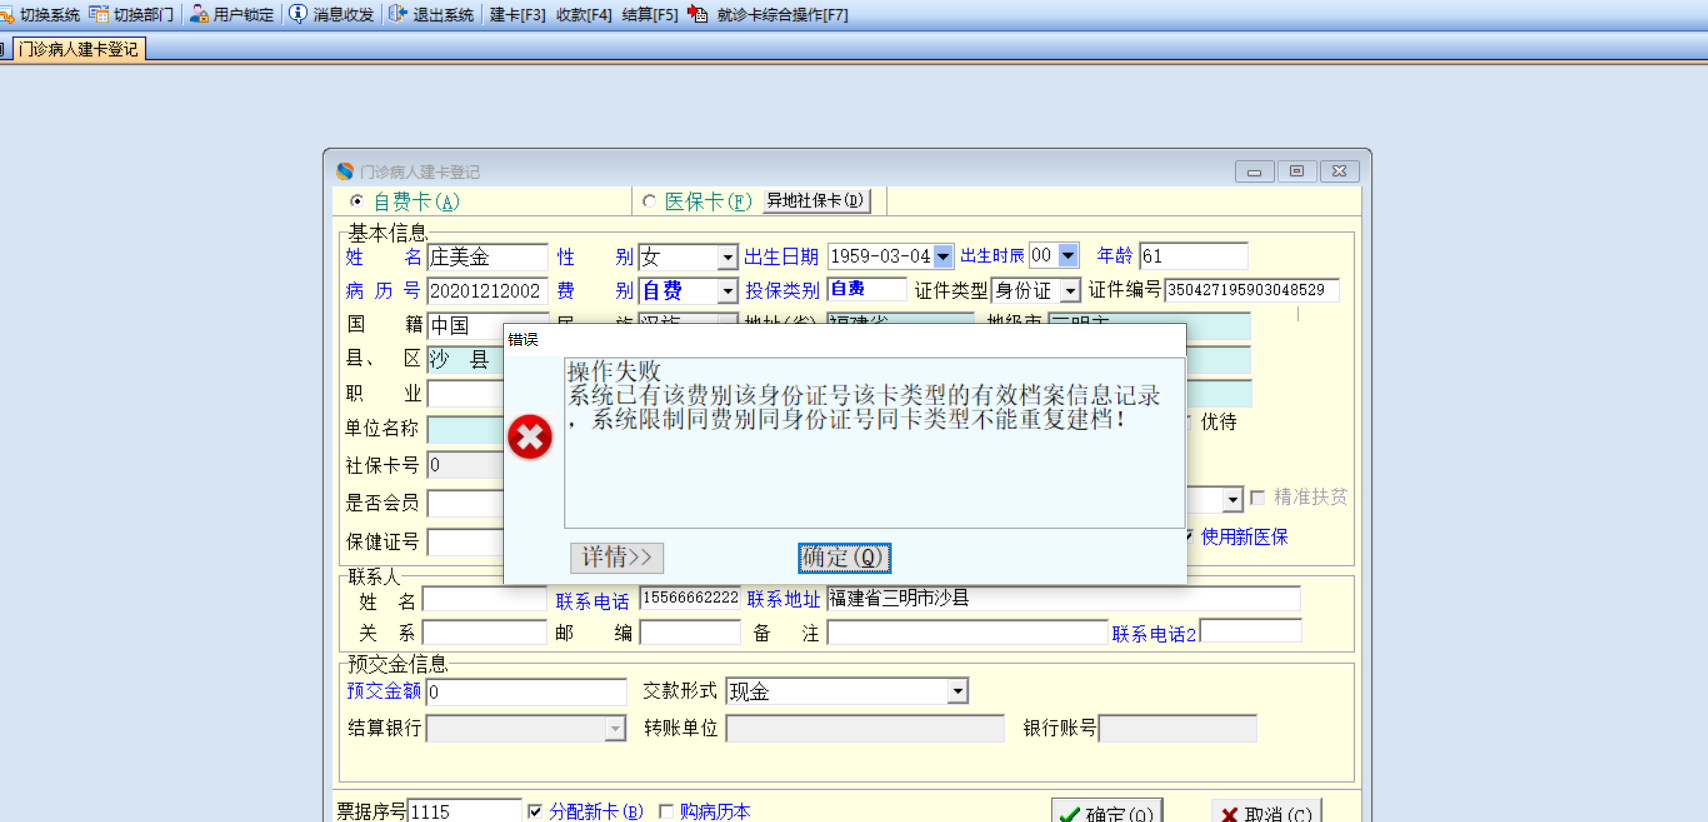Click the 关系 input field

(485, 632)
